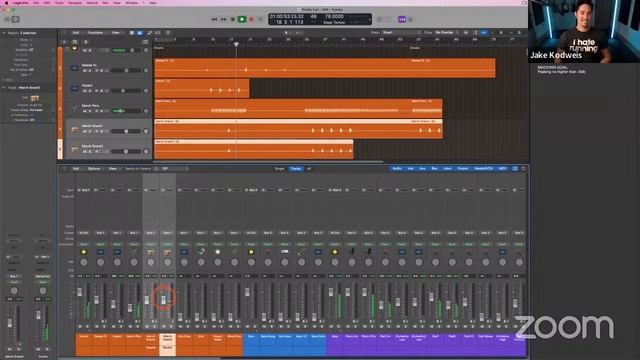The width and height of the screenshot is (640, 360).
Task: Mute the Sweep Fx track in its track header
Action: (85, 71)
